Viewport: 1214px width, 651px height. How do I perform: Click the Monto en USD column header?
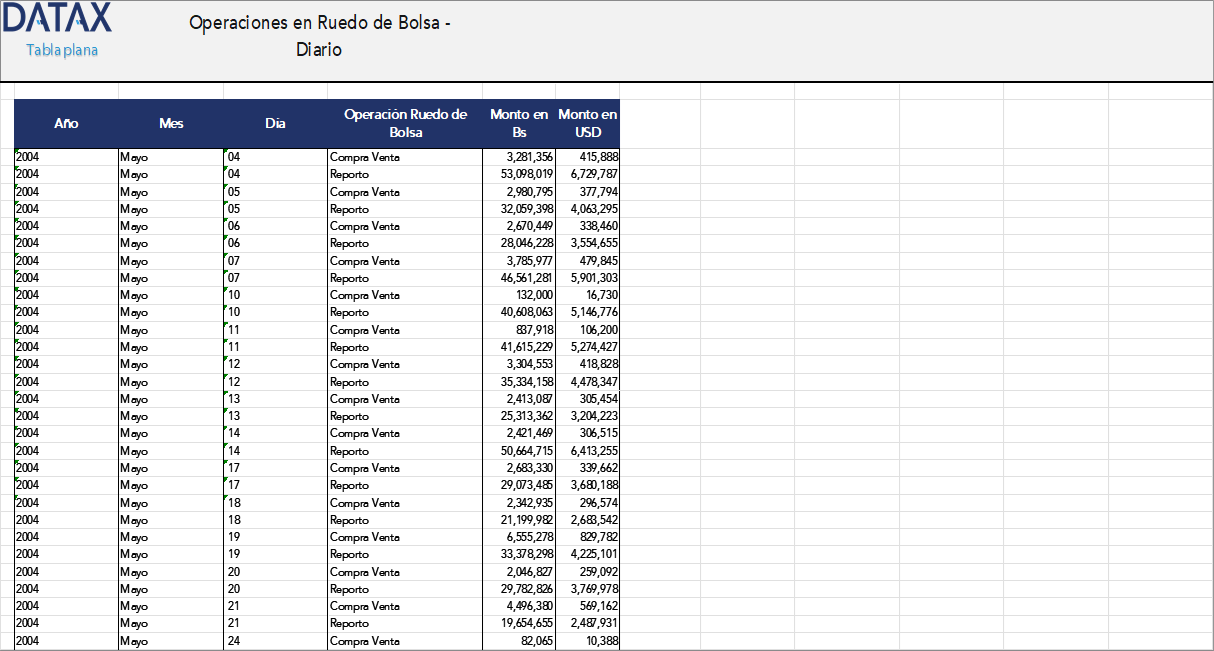click(x=588, y=122)
